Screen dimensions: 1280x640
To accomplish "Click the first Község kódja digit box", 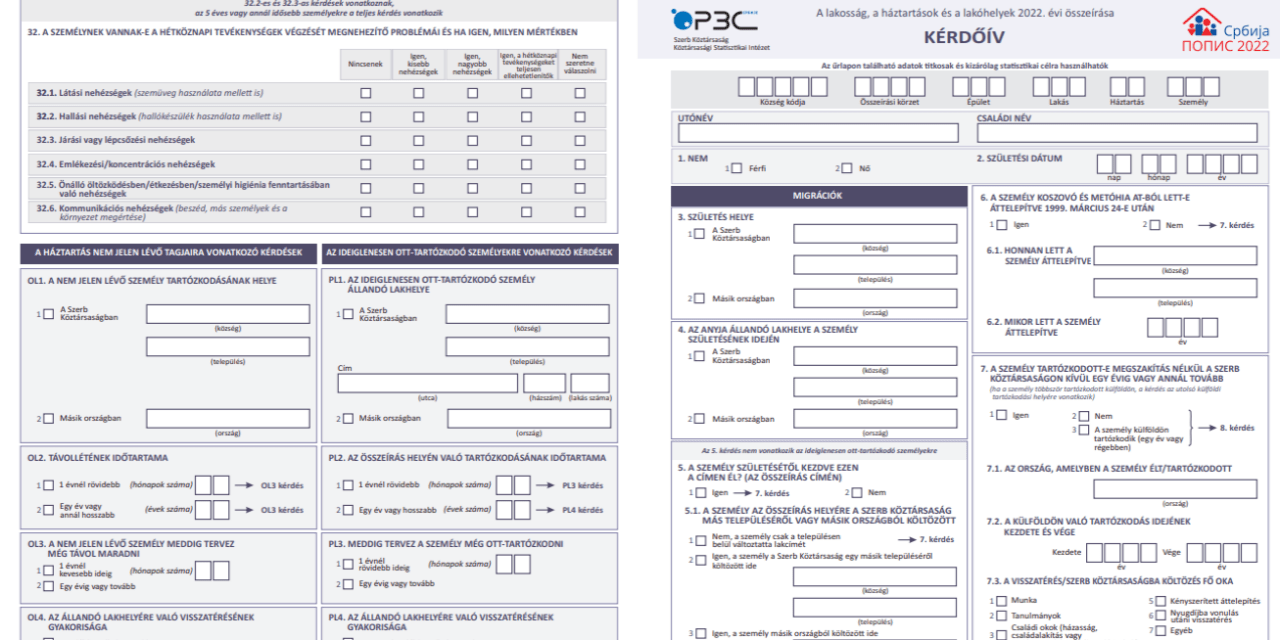I will pos(747,87).
